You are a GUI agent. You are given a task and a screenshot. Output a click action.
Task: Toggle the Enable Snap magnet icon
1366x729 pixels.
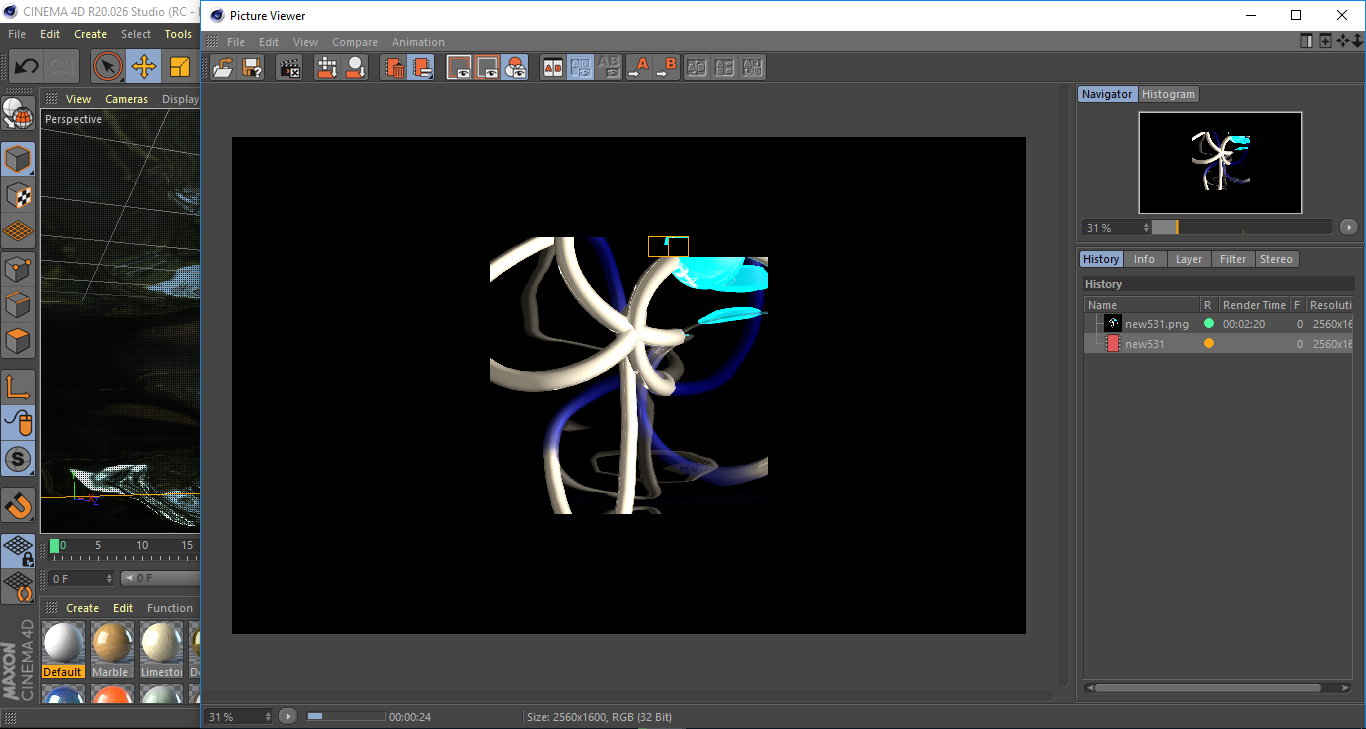point(18,505)
